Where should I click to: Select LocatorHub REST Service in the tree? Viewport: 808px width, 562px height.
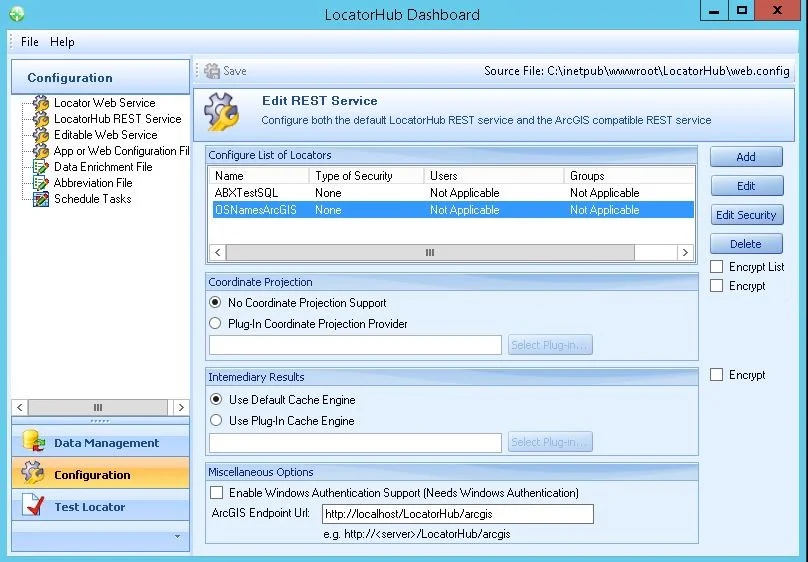click(x=117, y=118)
